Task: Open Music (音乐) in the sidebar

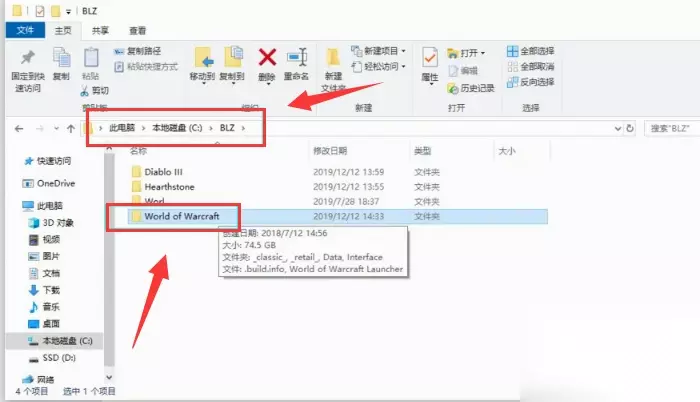Action: click(x=51, y=307)
